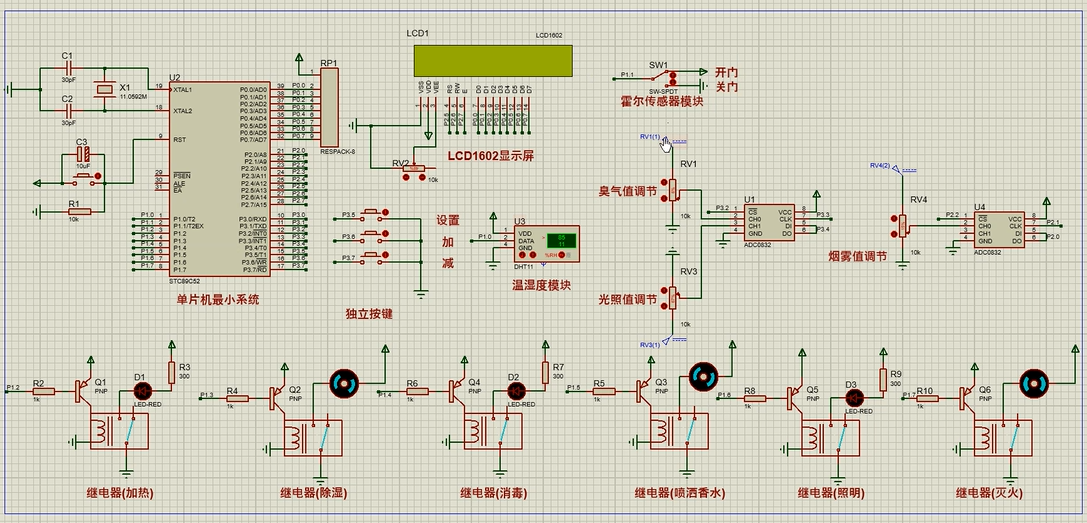
Task: Select the STC89C52 microcontroller U2 chip
Action: 220,178
